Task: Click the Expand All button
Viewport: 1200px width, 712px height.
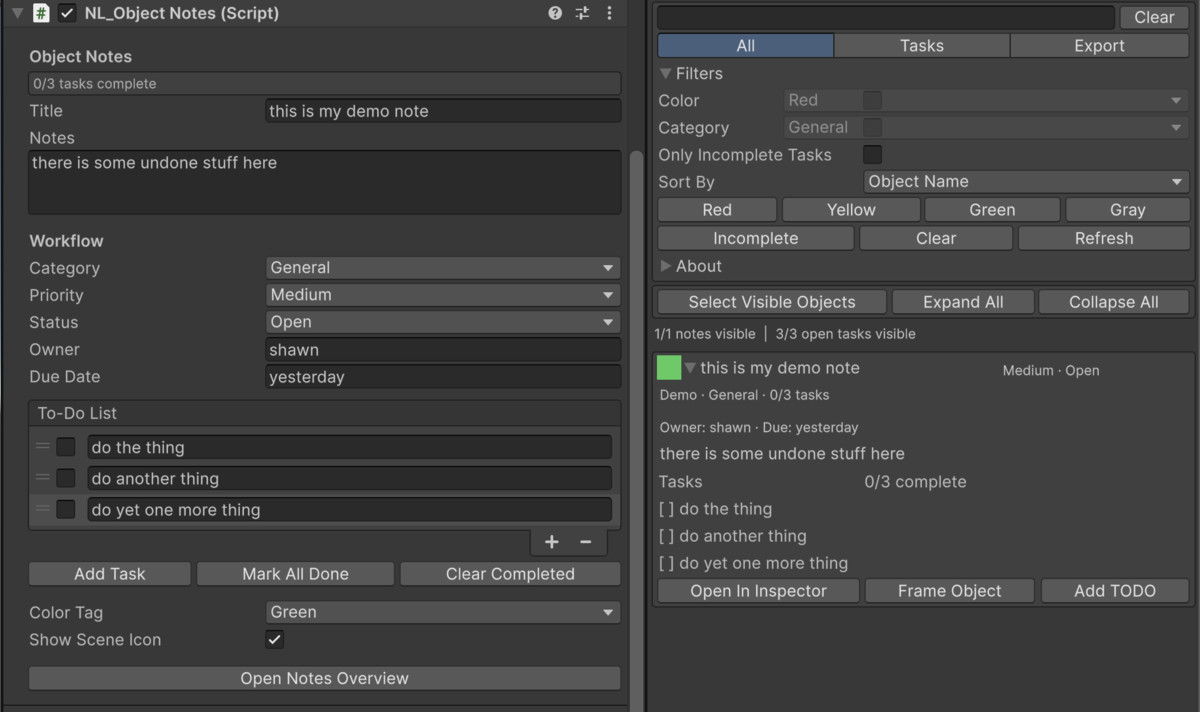Action: (965, 302)
